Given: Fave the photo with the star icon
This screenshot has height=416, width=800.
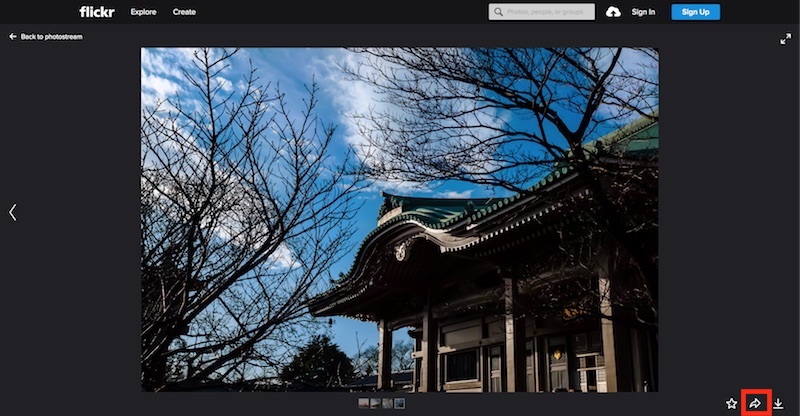Looking at the screenshot, I should (x=732, y=404).
